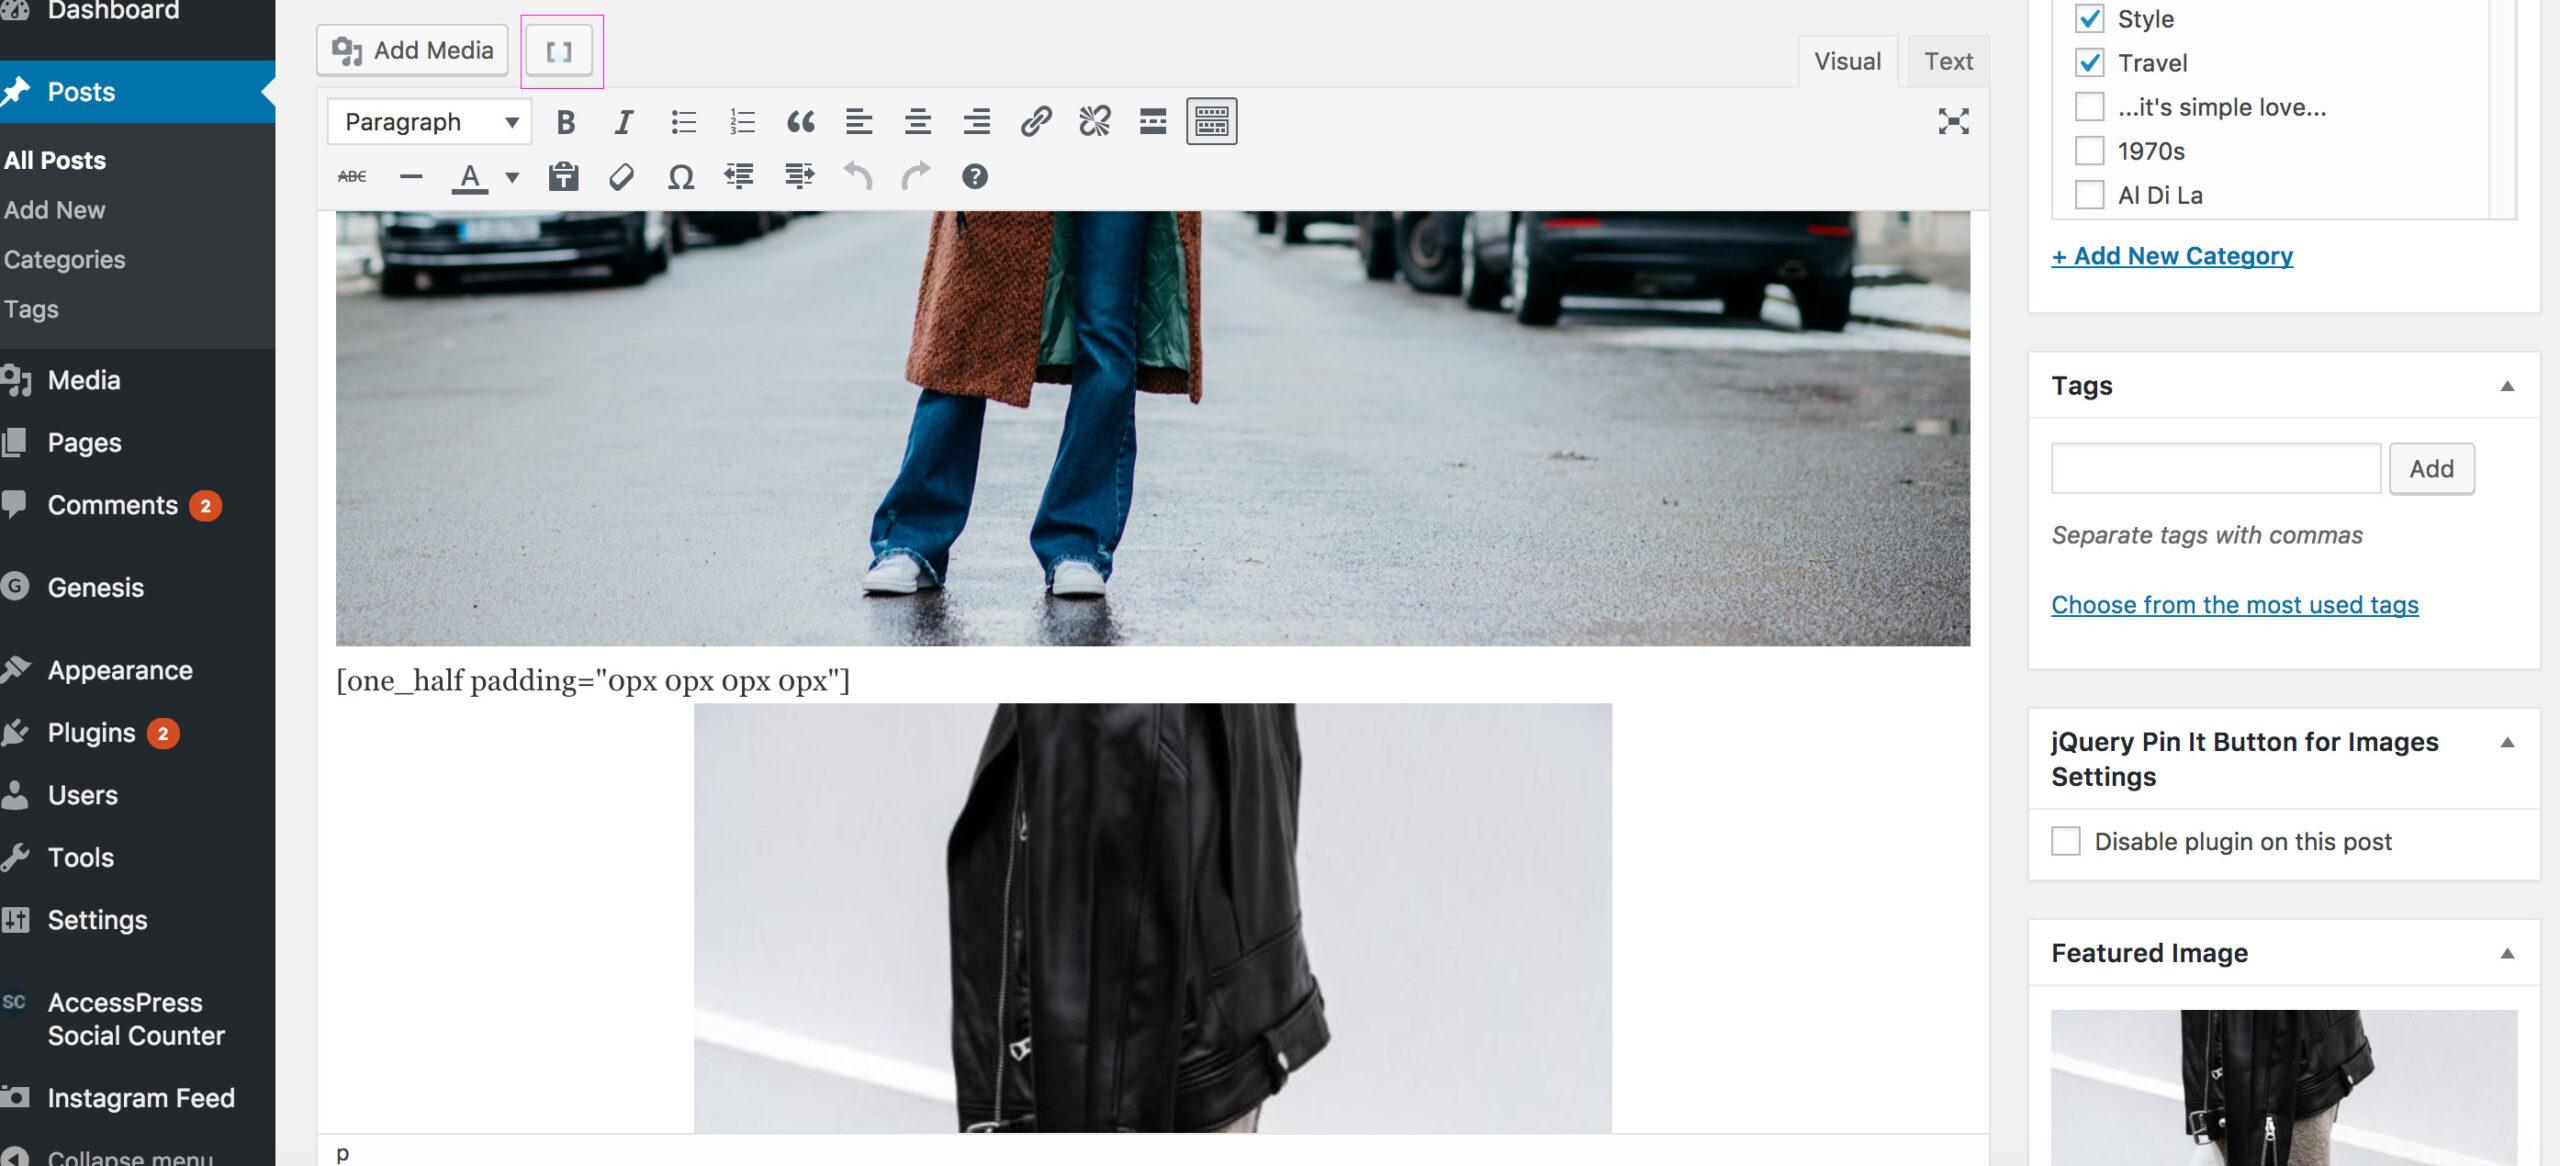Open the Genesis menu
Image resolution: width=2560 pixels, height=1166 pixels.
(137, 587)
